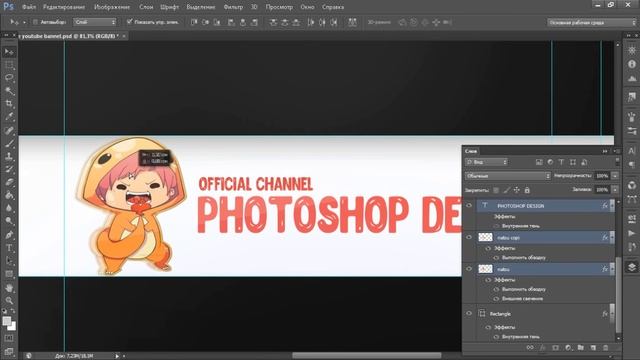Select the History Brush tool
640x360 pixels.
(9, 169)
